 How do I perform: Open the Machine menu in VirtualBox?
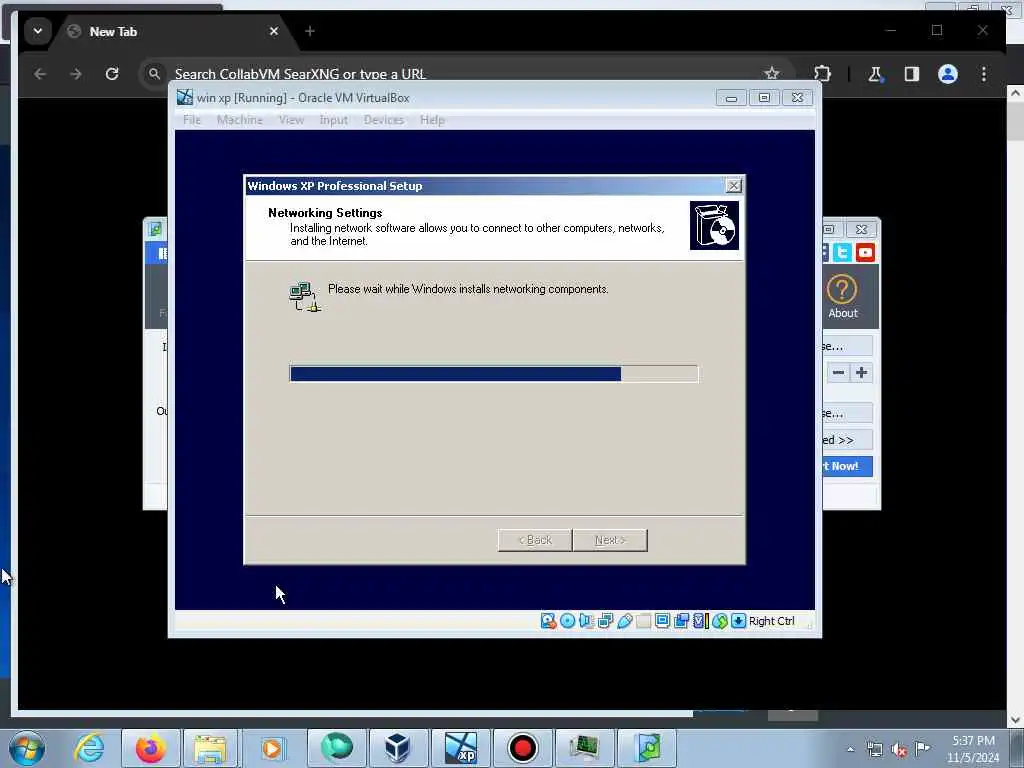[x=240, y=120]
